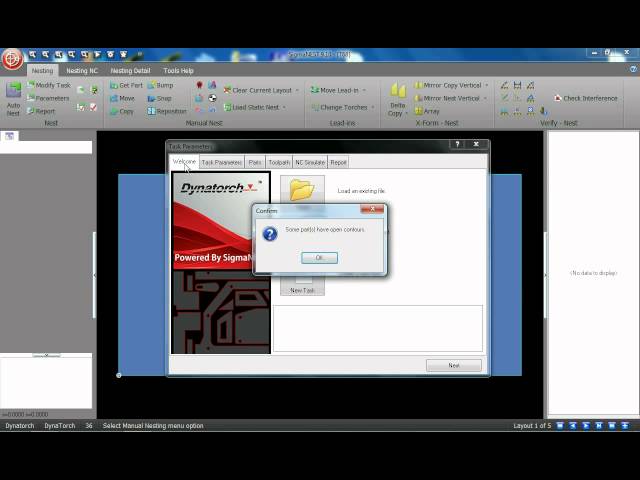Click the star icon in quick access toolbar
The height and width of the screenshot is (480, 640).
[x=123, y=54]
